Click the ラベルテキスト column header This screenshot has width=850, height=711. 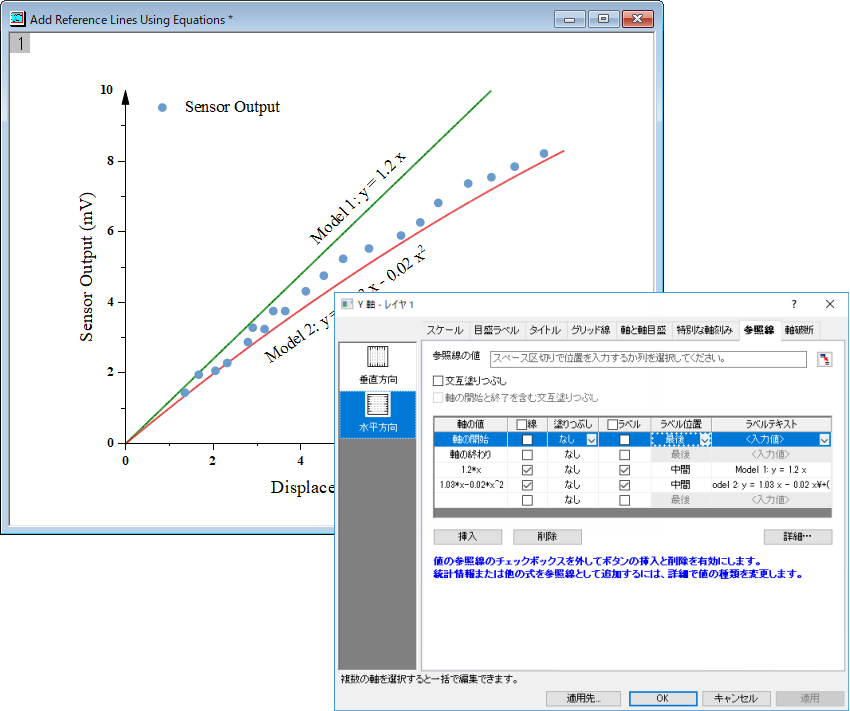coord(771,424)
